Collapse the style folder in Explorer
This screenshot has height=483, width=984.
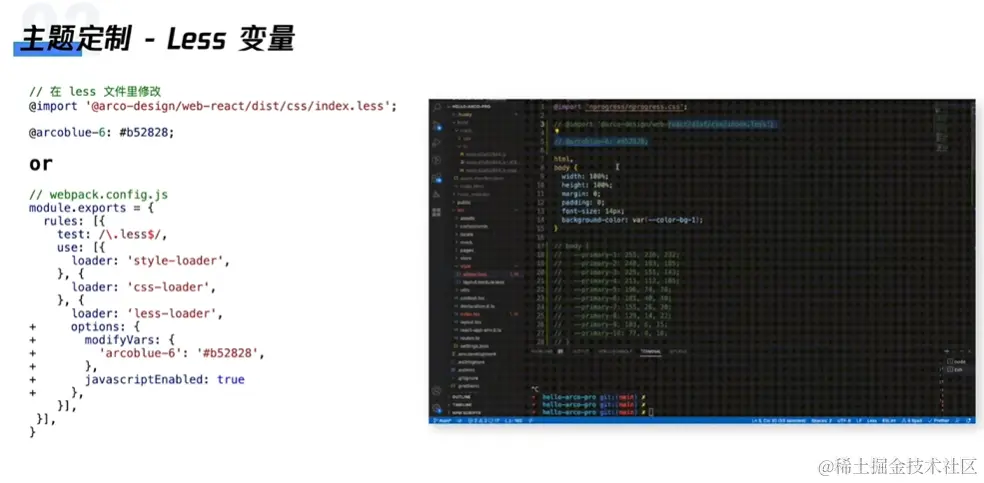tap(465, 266)
